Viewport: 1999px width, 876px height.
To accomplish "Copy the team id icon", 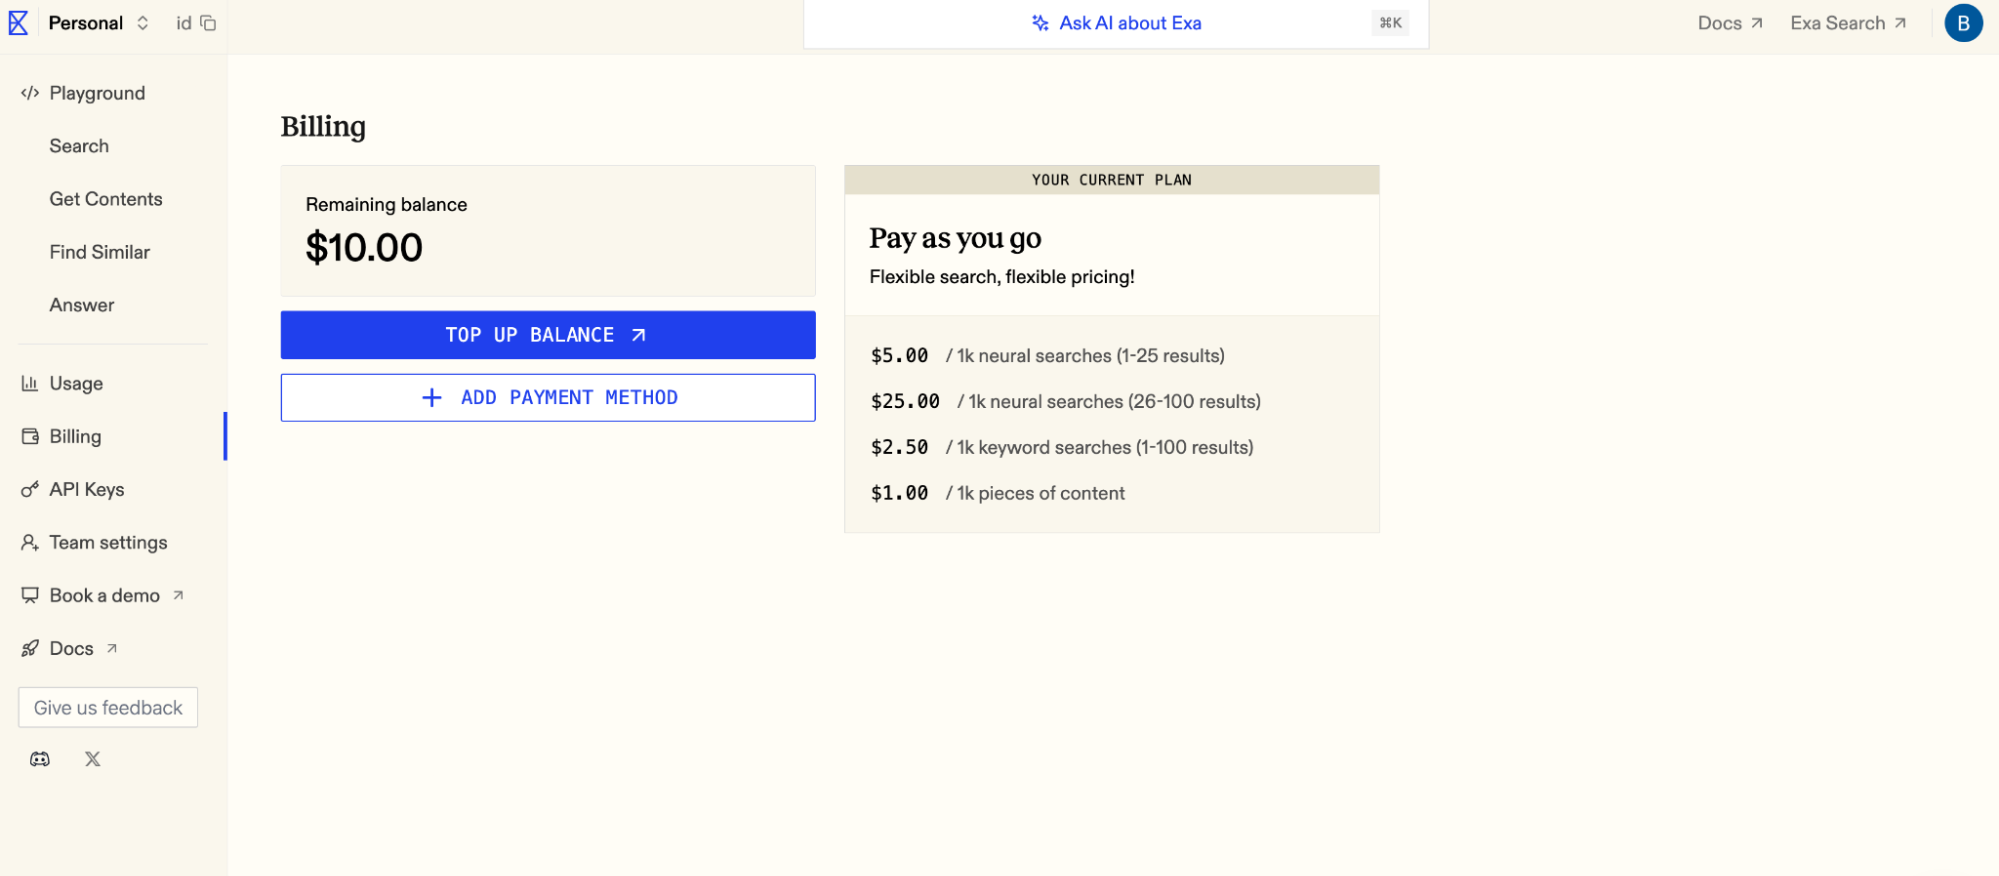I will pos(208,23).
